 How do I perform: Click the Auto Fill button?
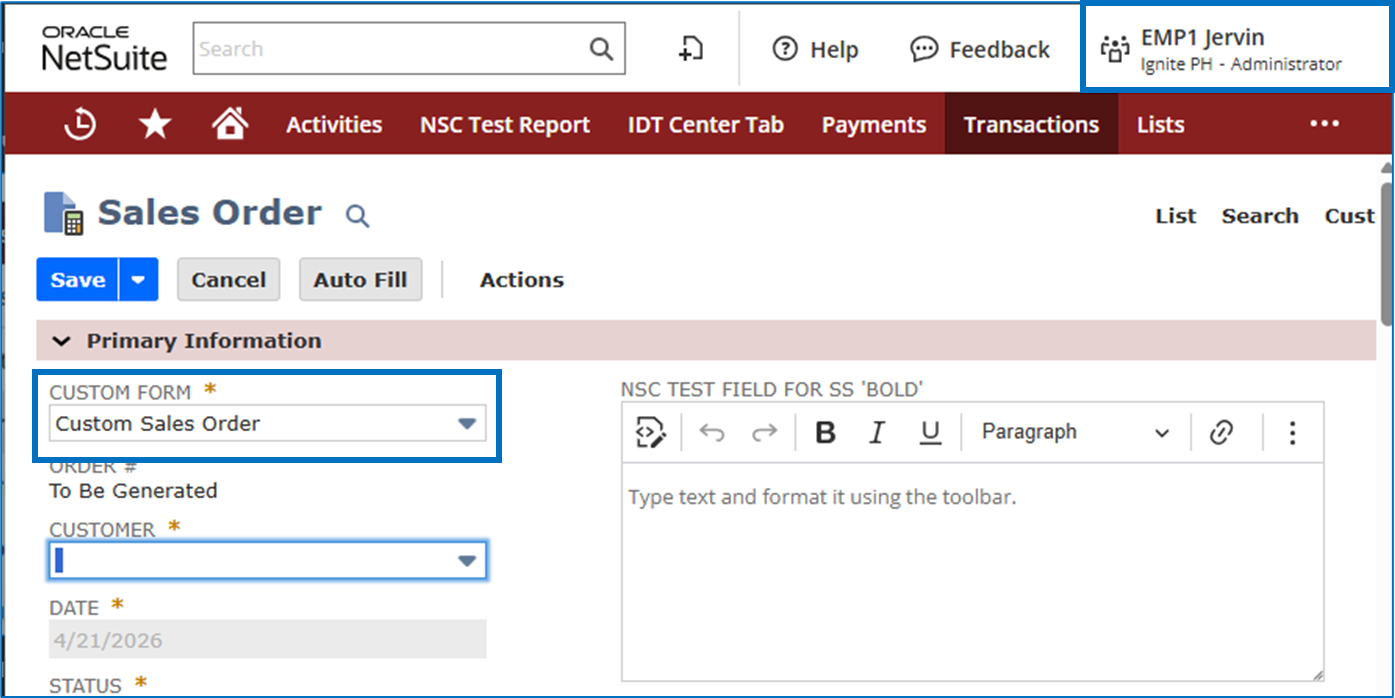pos(360,280)
